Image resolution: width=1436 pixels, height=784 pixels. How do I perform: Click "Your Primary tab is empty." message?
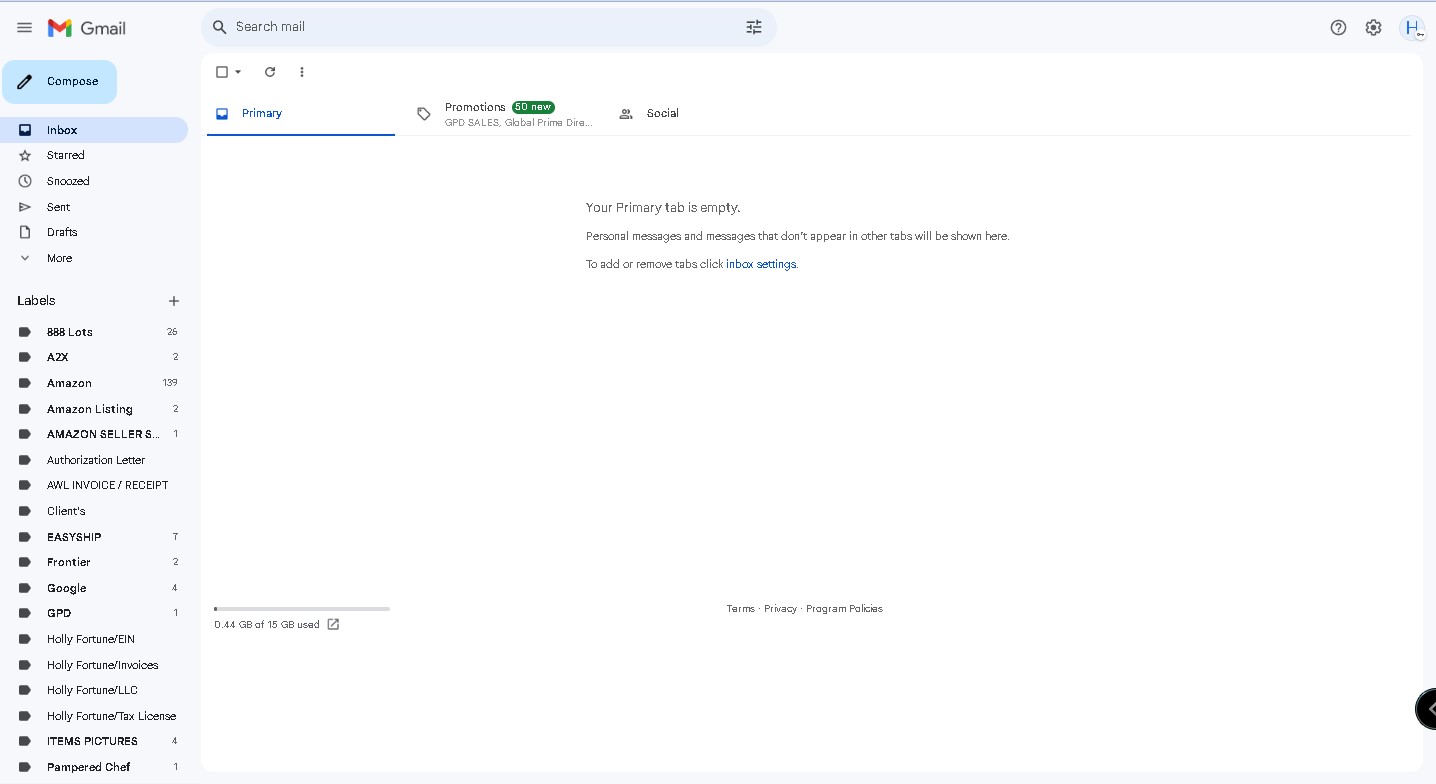pos(663,208)
